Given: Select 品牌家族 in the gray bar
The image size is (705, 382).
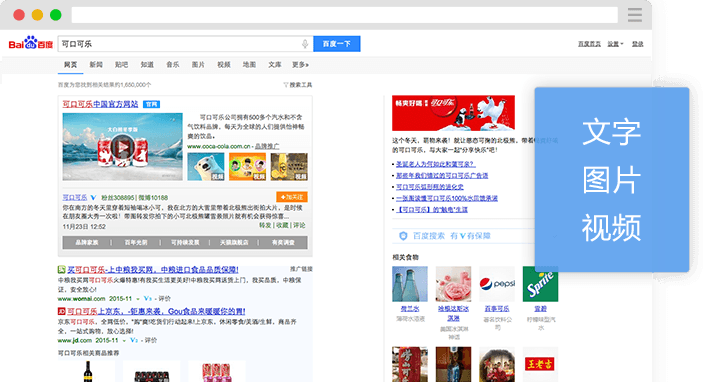Looking at the screenshot, I should (x=87, y=242).
